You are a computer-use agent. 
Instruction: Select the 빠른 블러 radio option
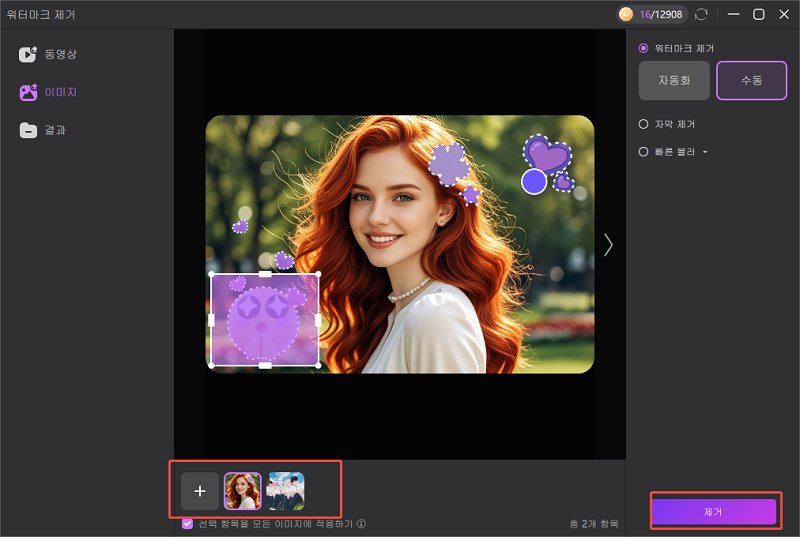(644, 152)
